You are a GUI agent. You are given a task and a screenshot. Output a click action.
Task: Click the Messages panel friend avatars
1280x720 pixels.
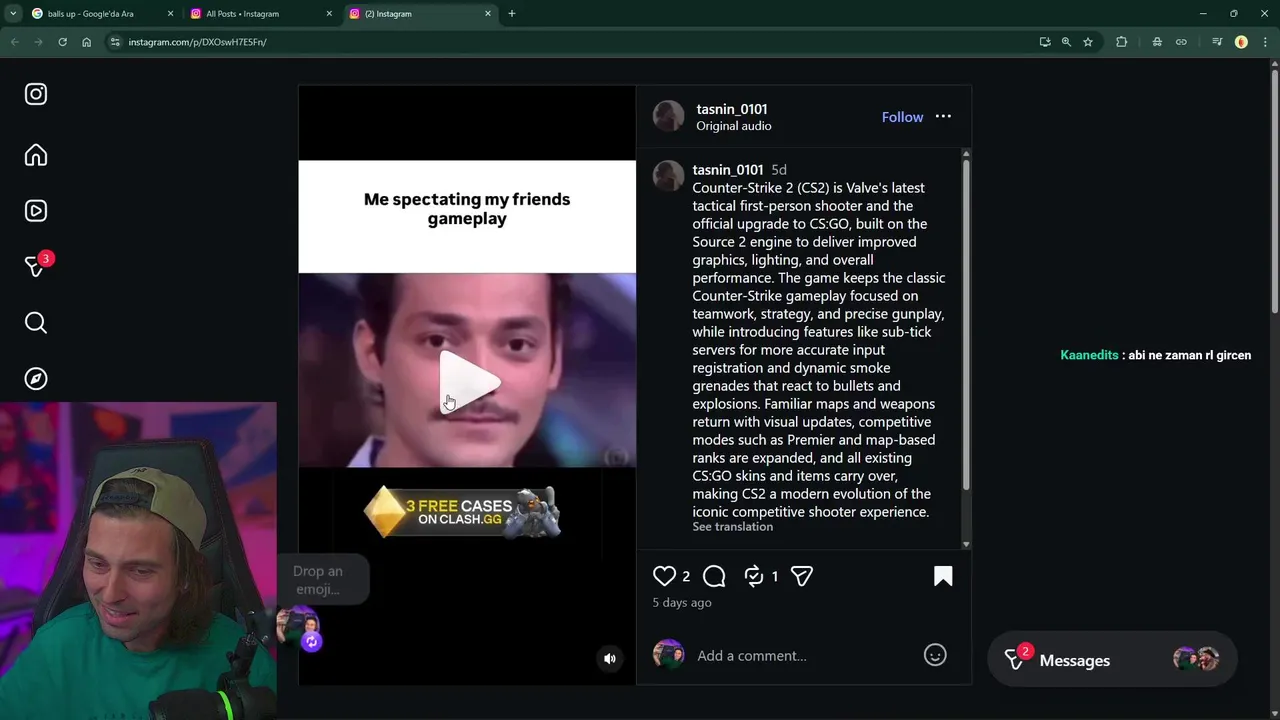1196,659
